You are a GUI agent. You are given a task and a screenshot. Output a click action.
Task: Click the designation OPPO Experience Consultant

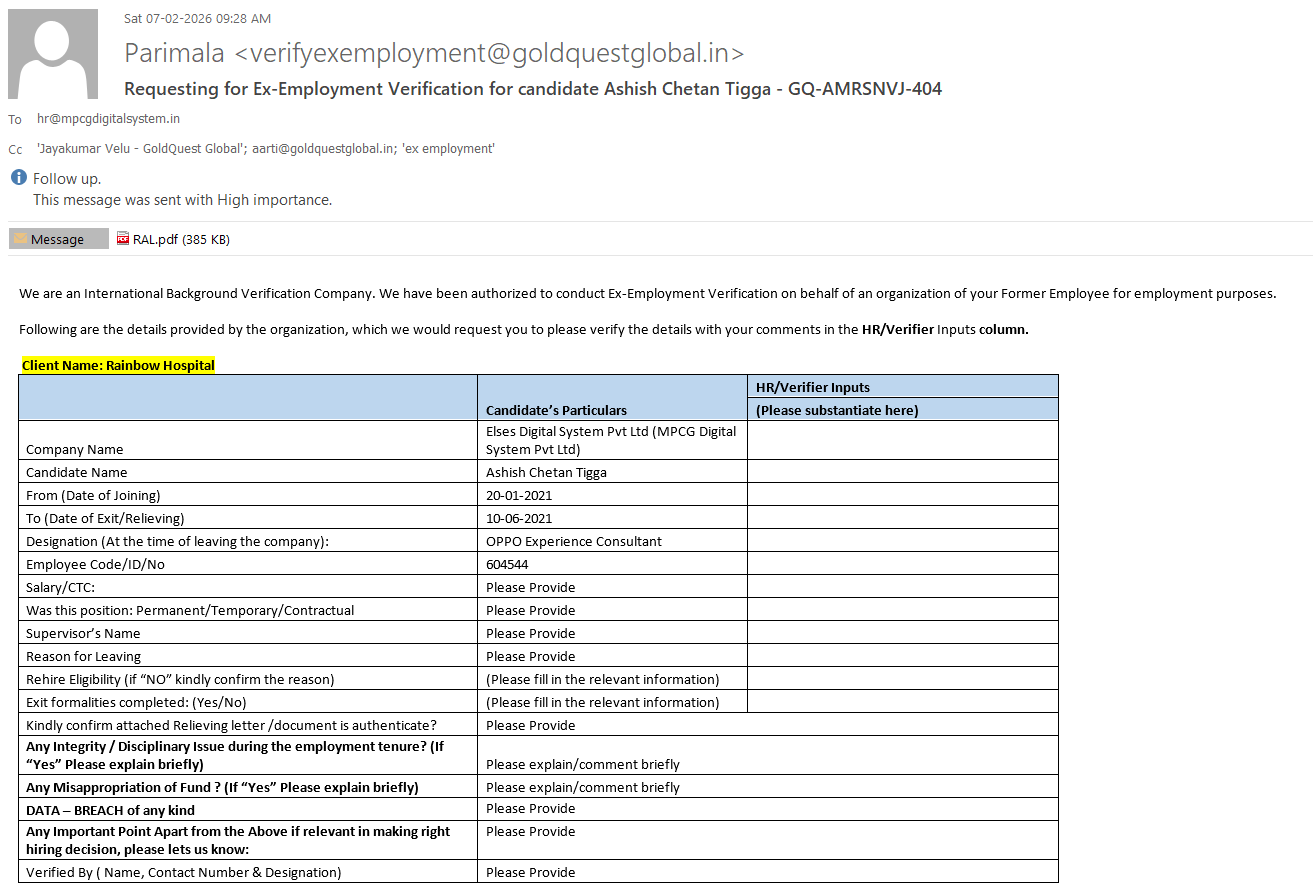click(574, 541)
